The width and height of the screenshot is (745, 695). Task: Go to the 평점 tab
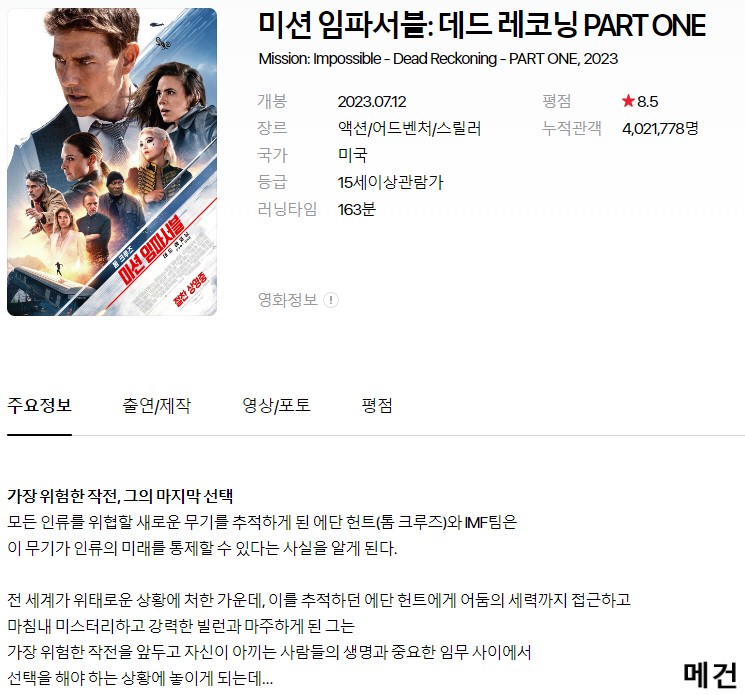[377, 405]
